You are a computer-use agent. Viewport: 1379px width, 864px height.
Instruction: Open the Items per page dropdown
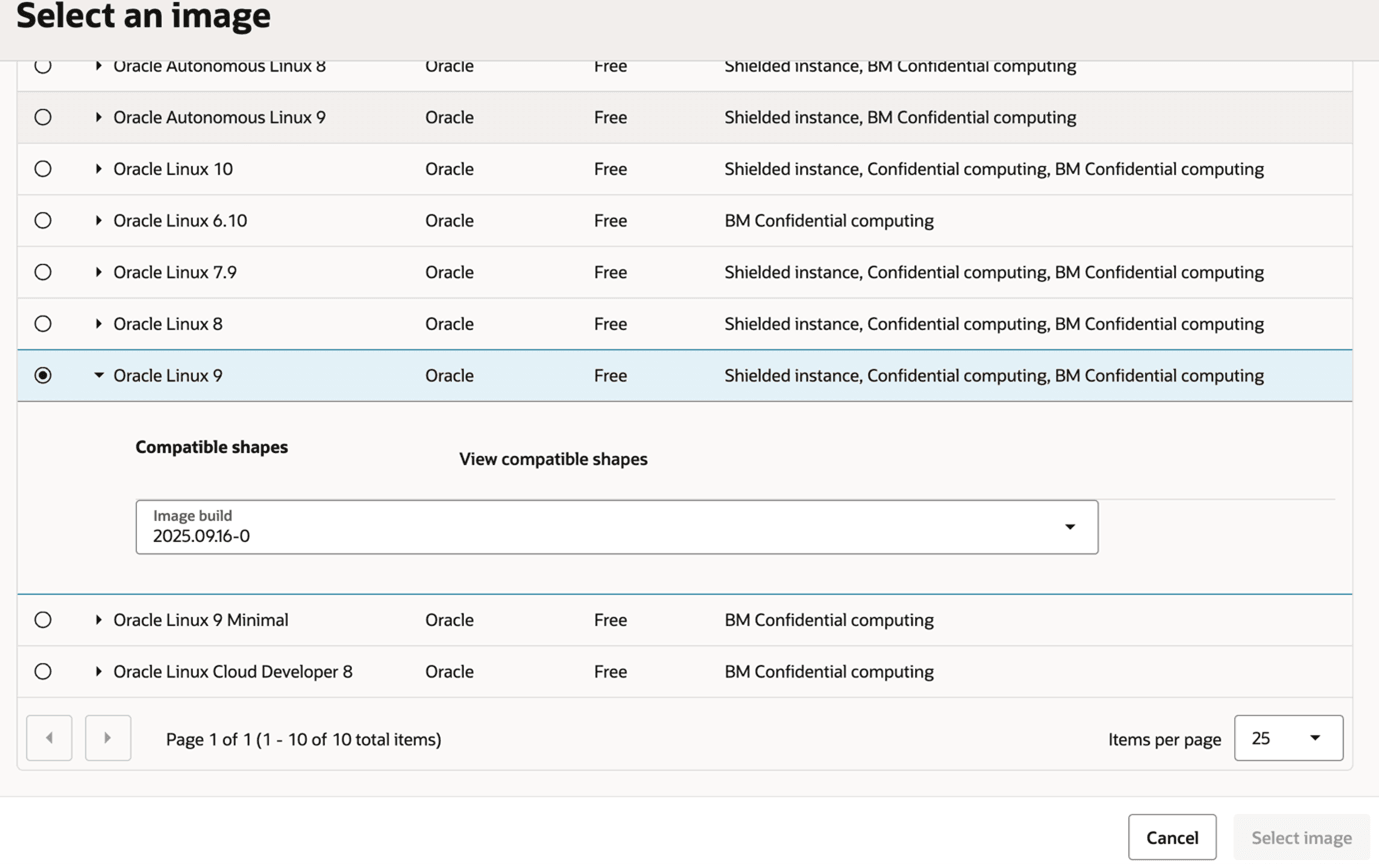[1288, 738]
